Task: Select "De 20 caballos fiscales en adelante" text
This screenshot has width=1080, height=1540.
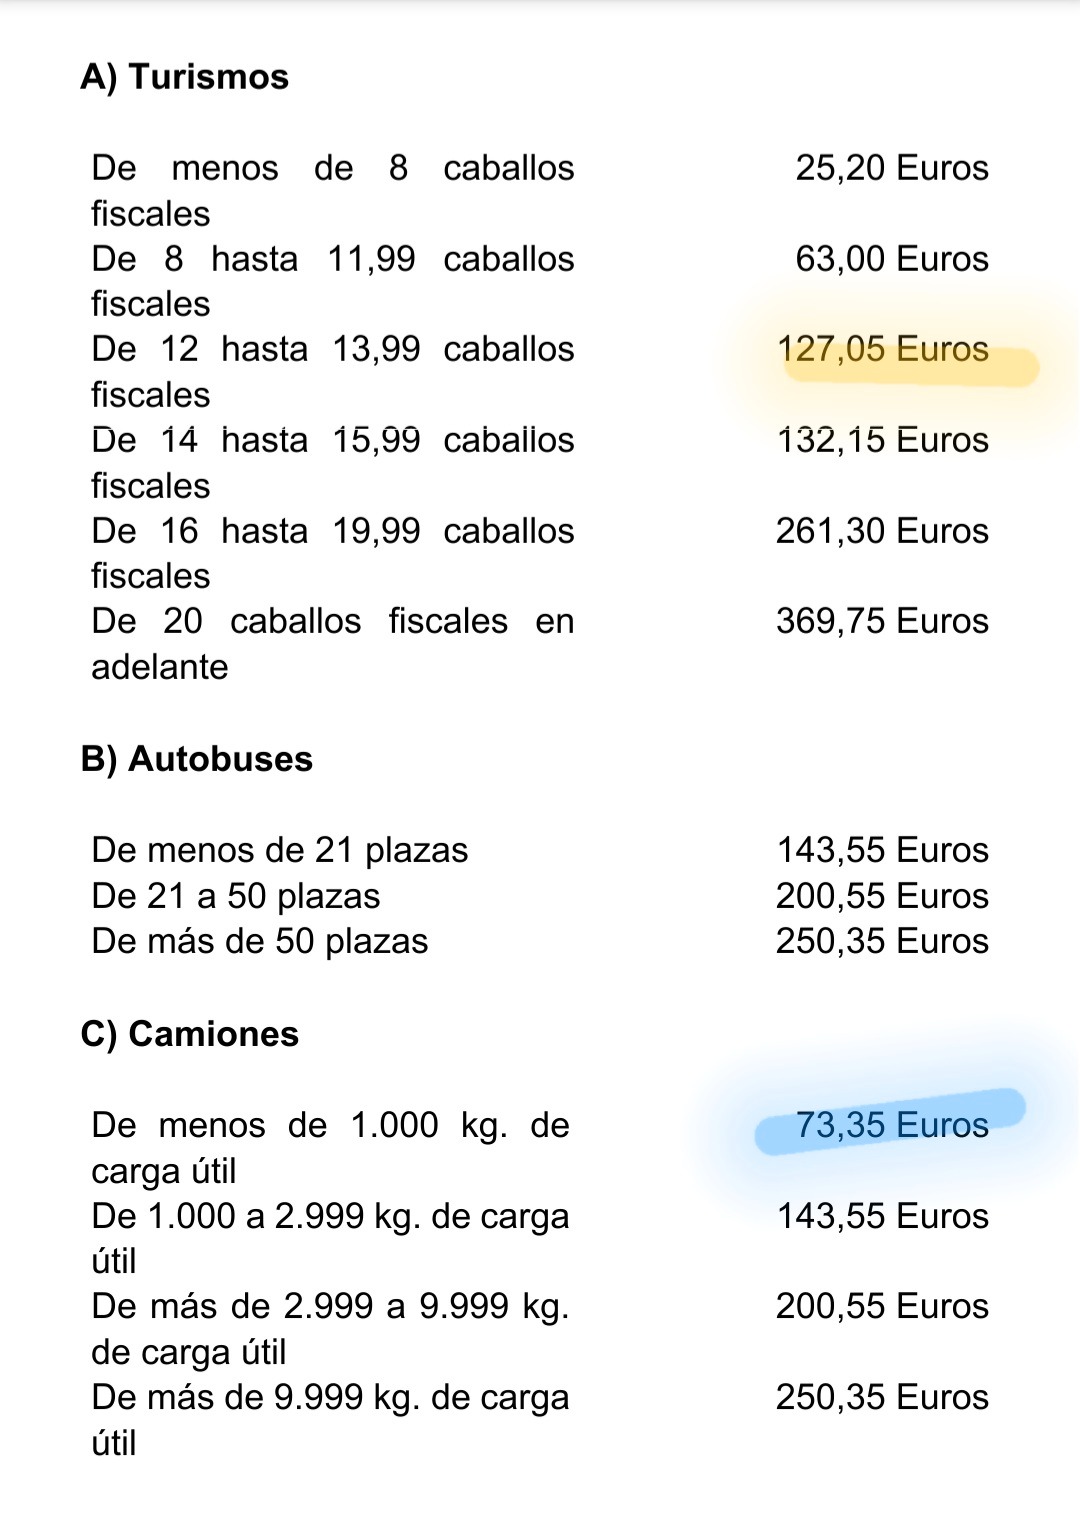Action: [332, 621]
